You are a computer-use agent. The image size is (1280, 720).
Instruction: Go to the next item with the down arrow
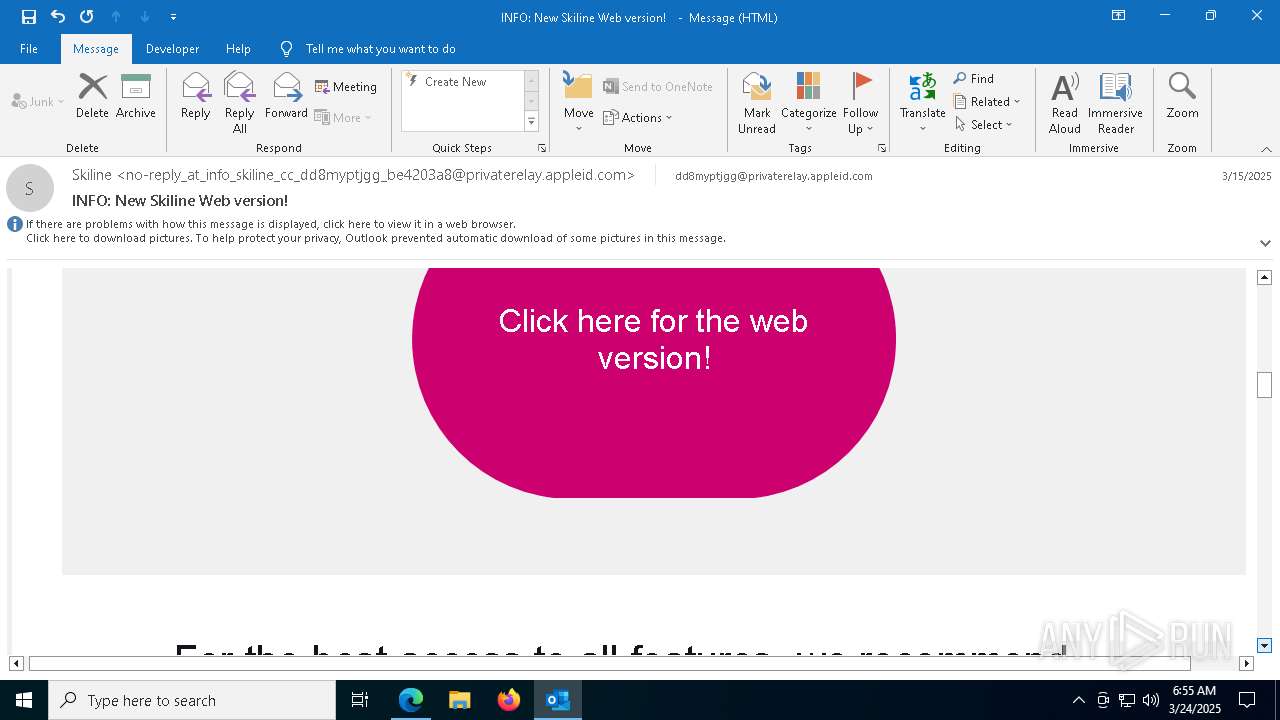coord(145,17)
